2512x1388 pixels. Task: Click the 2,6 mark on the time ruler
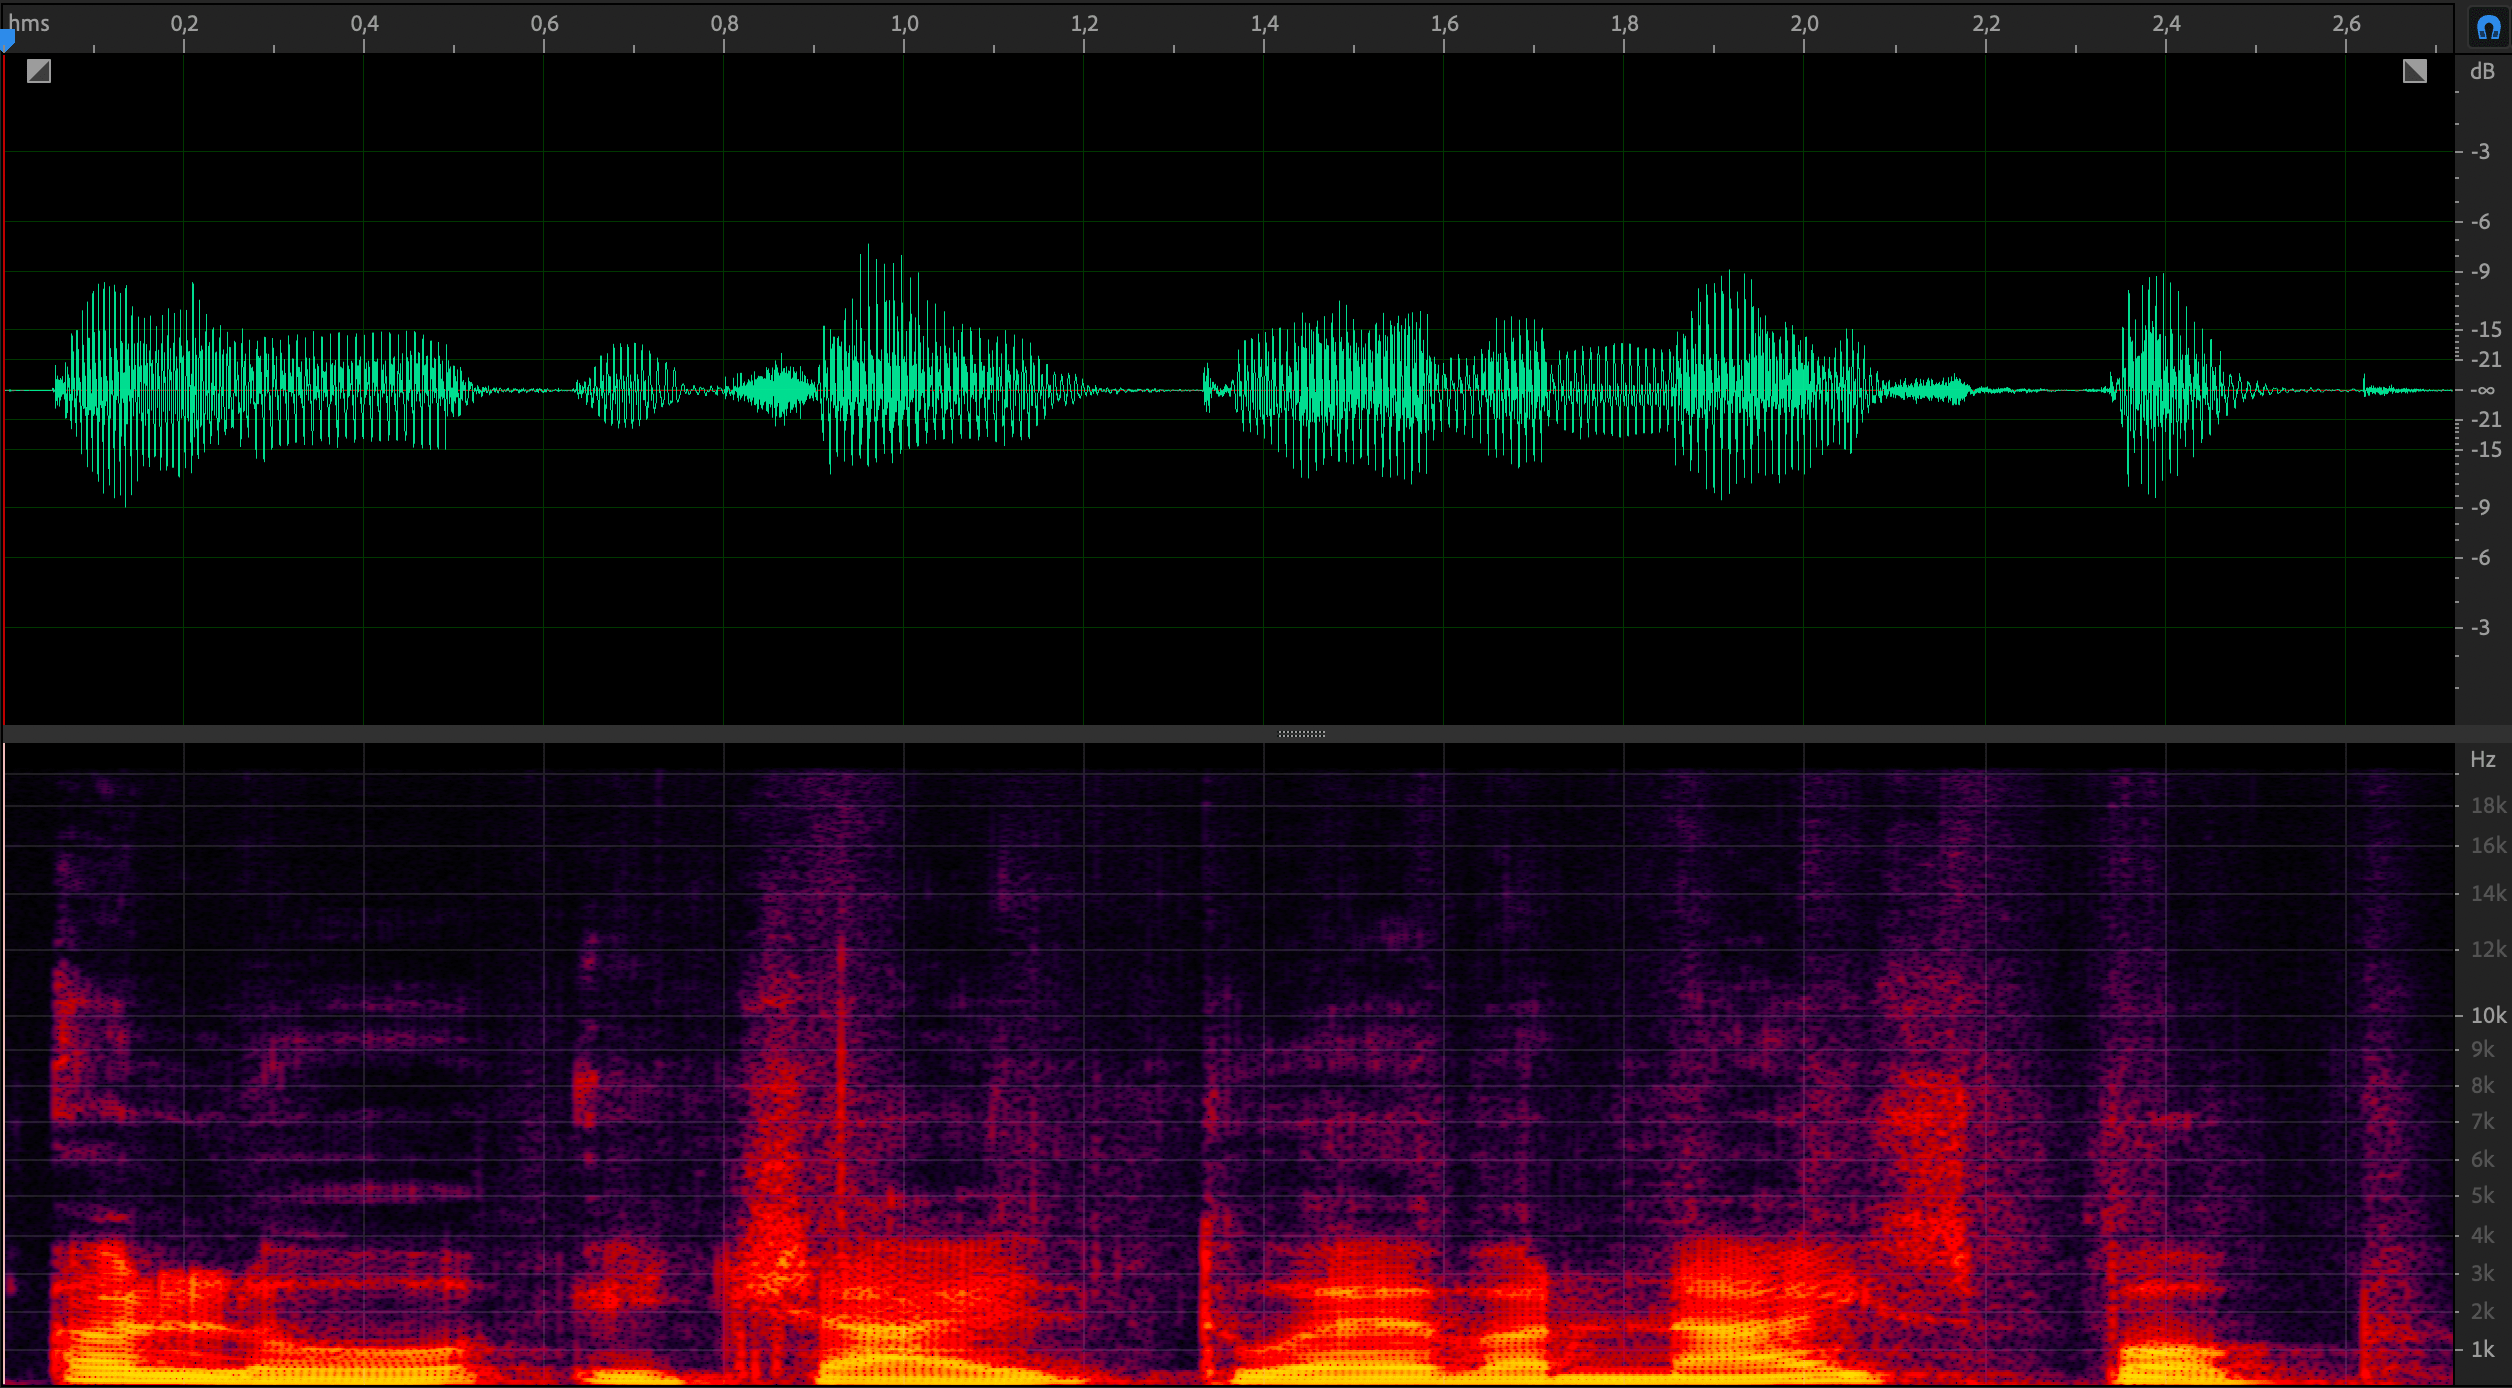(2347, 23)
